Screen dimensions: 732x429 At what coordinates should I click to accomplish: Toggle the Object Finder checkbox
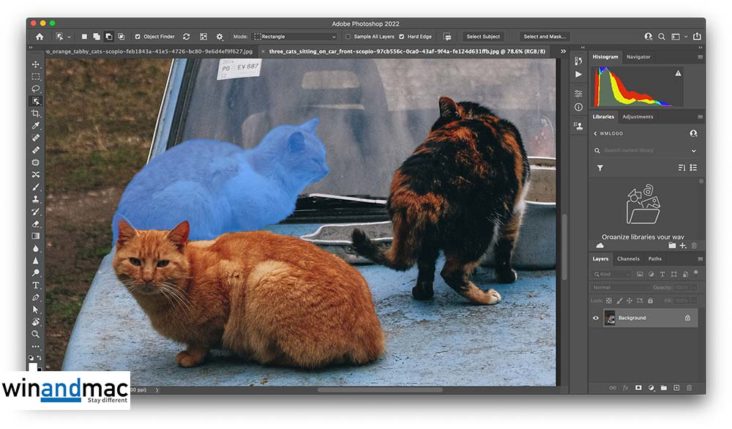(138, 37)
